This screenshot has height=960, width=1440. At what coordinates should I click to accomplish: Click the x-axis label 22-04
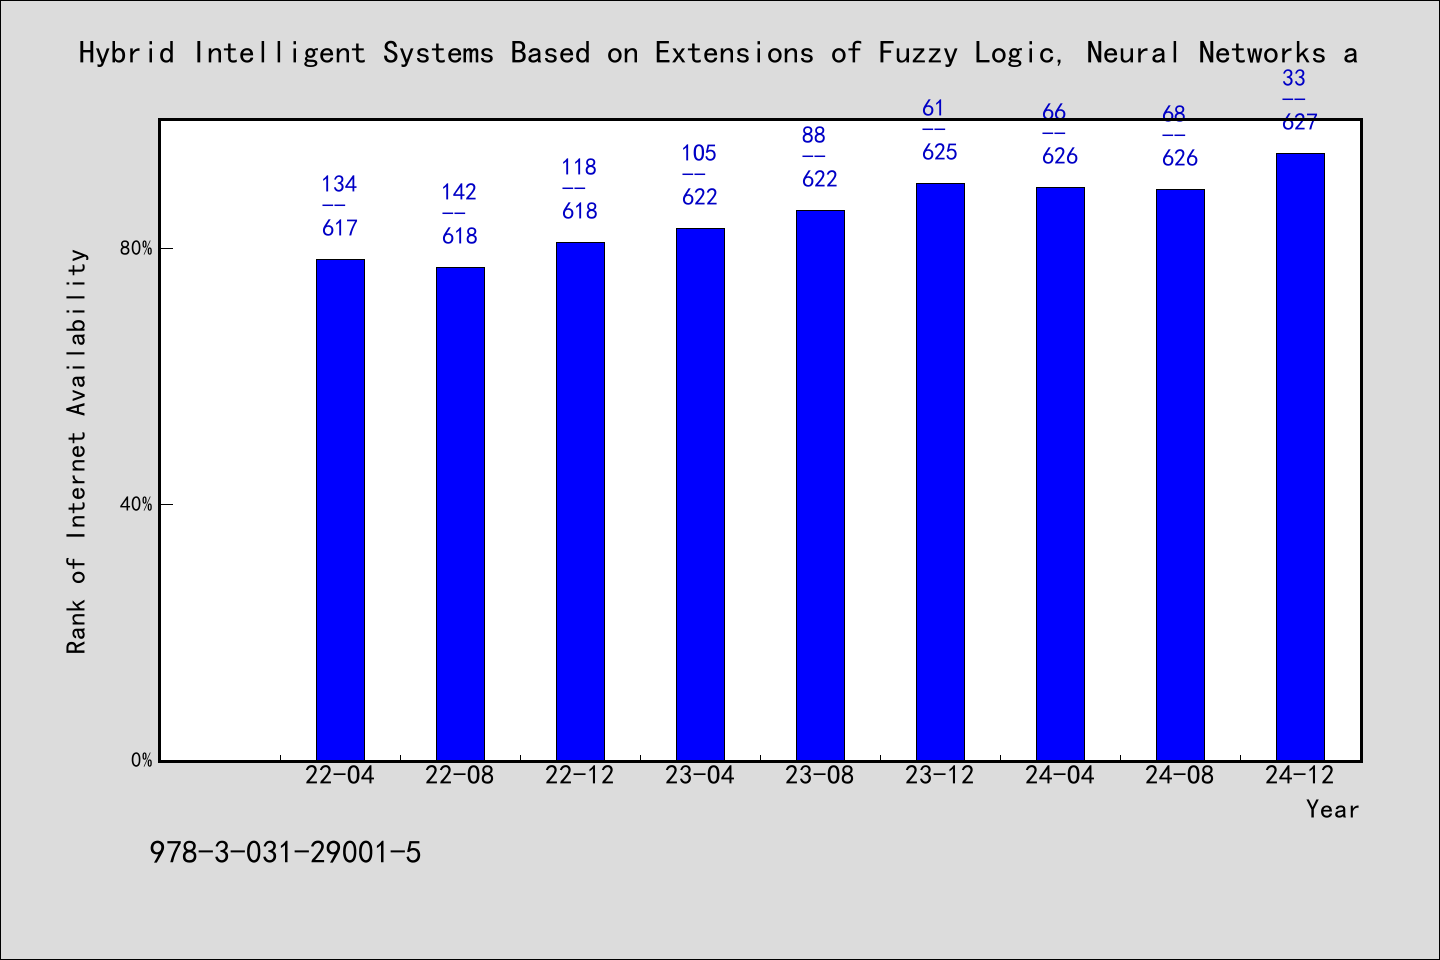(340, 776)
